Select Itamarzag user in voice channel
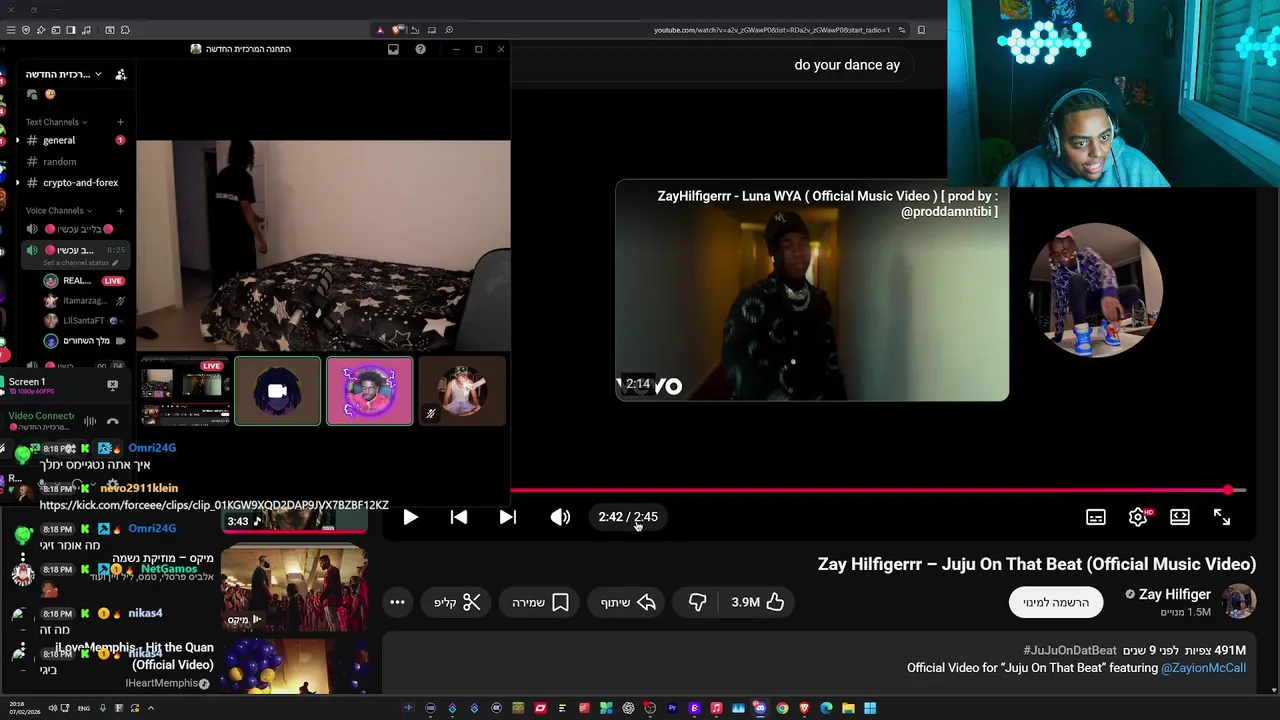This screenshot has height=720, width=1280. [84, 301]
